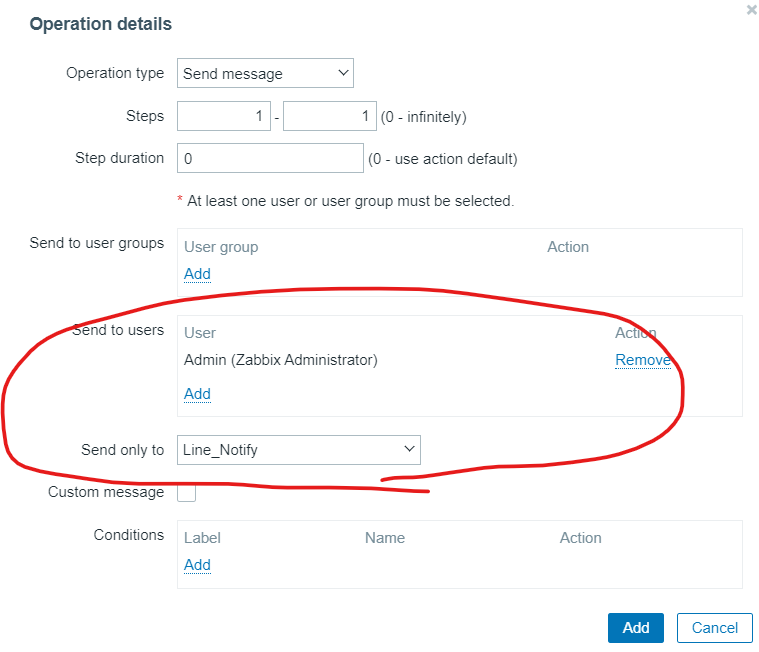Open the Send only to dropdown
Viewport: 759px width, 652px height.
click(299, 450)
